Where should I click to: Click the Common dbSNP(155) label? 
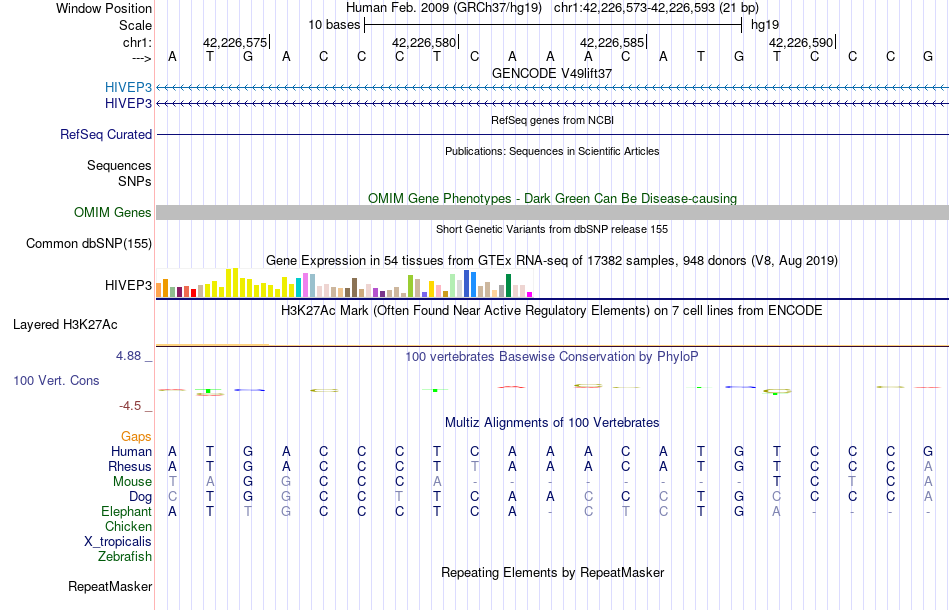pyautogui.click(x=89, y=244)
